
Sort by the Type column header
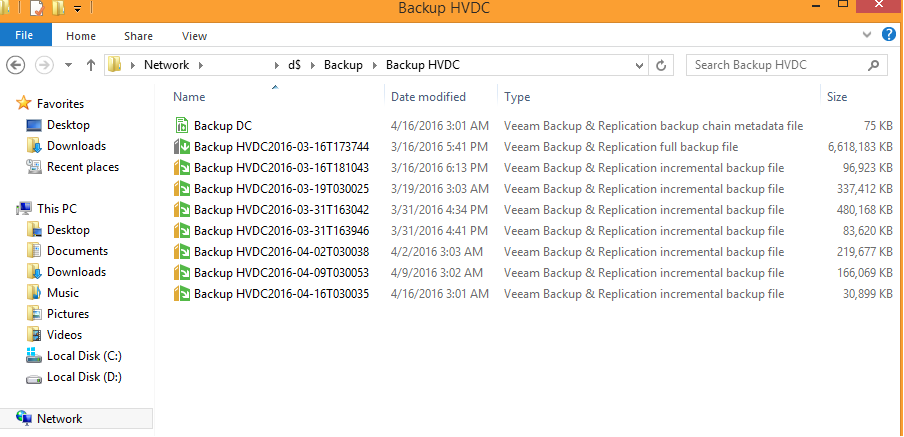(658, 96)
